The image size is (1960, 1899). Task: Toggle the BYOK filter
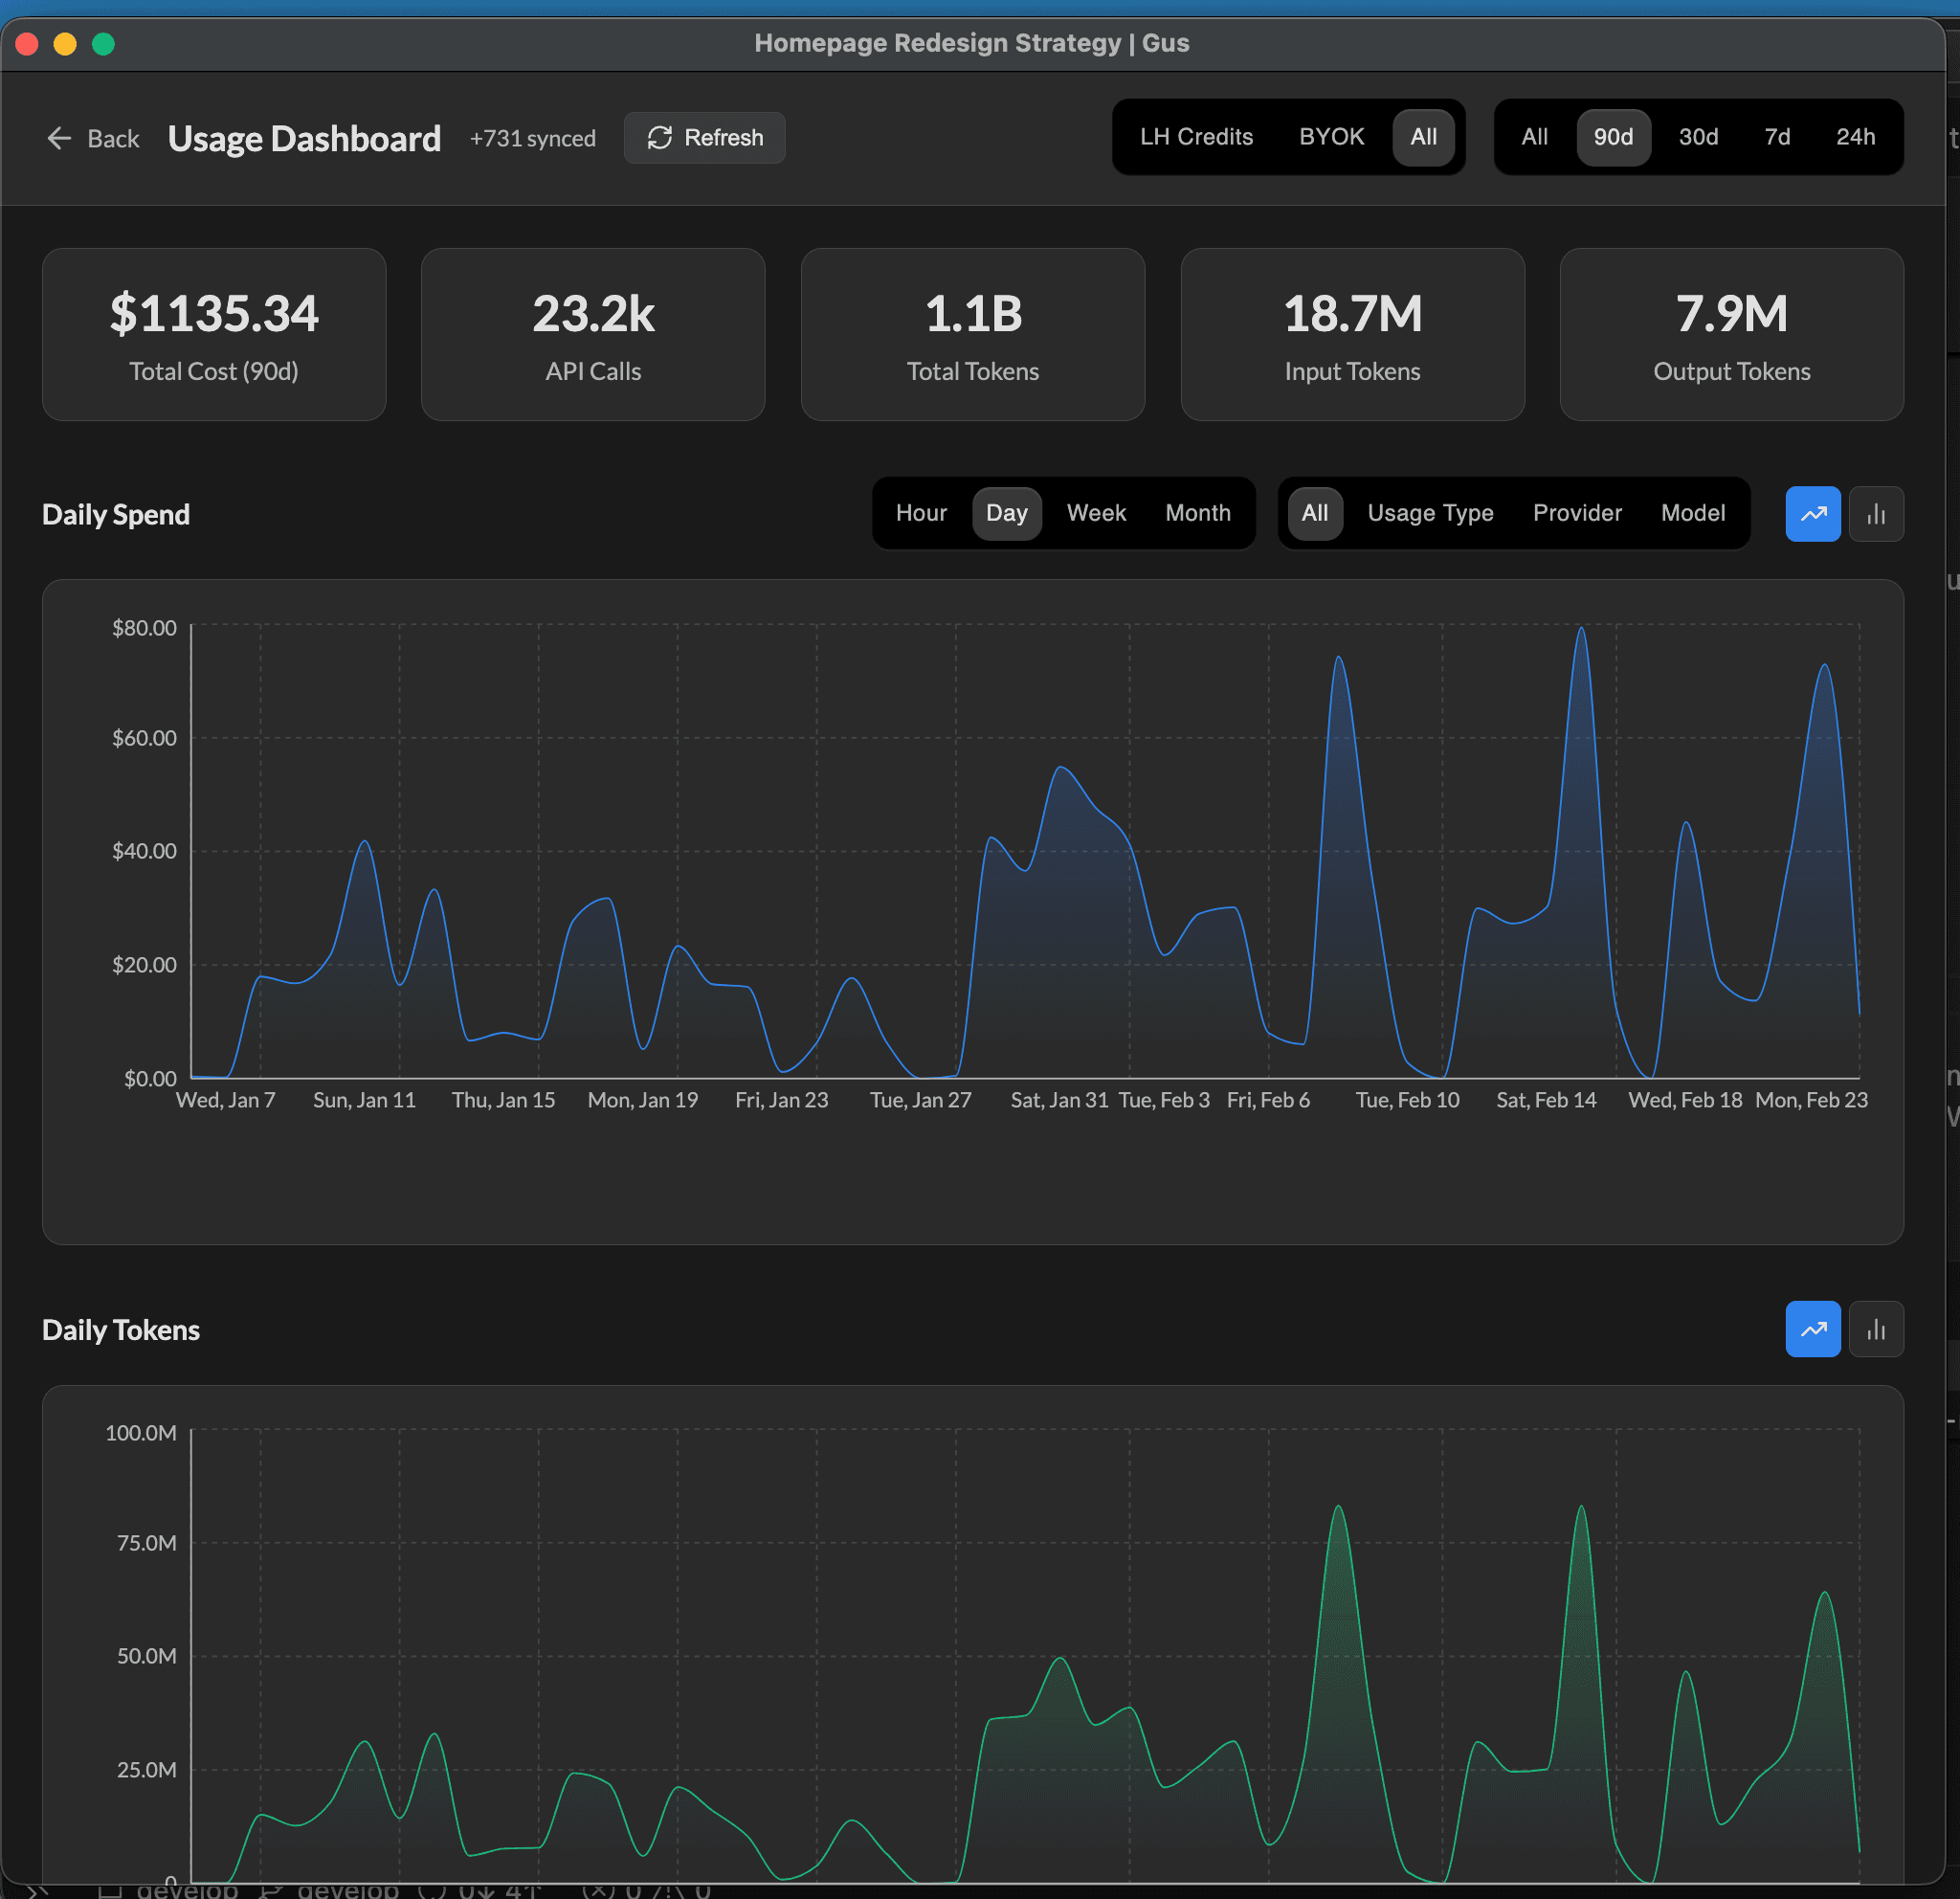pos(1331,137)
